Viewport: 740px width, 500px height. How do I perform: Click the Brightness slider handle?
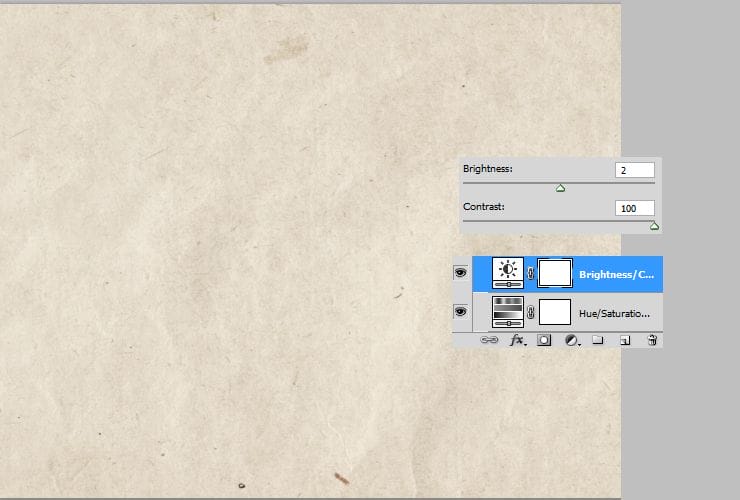click(x=560, y=188)
